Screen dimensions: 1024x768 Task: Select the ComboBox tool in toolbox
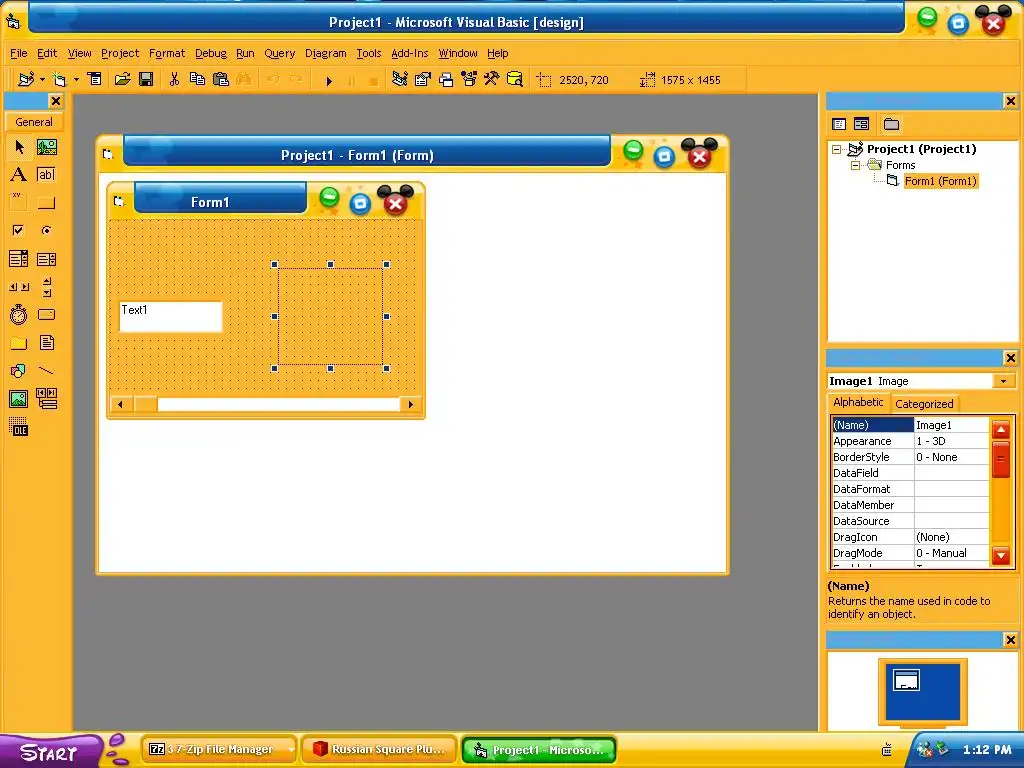click(19, 259)
